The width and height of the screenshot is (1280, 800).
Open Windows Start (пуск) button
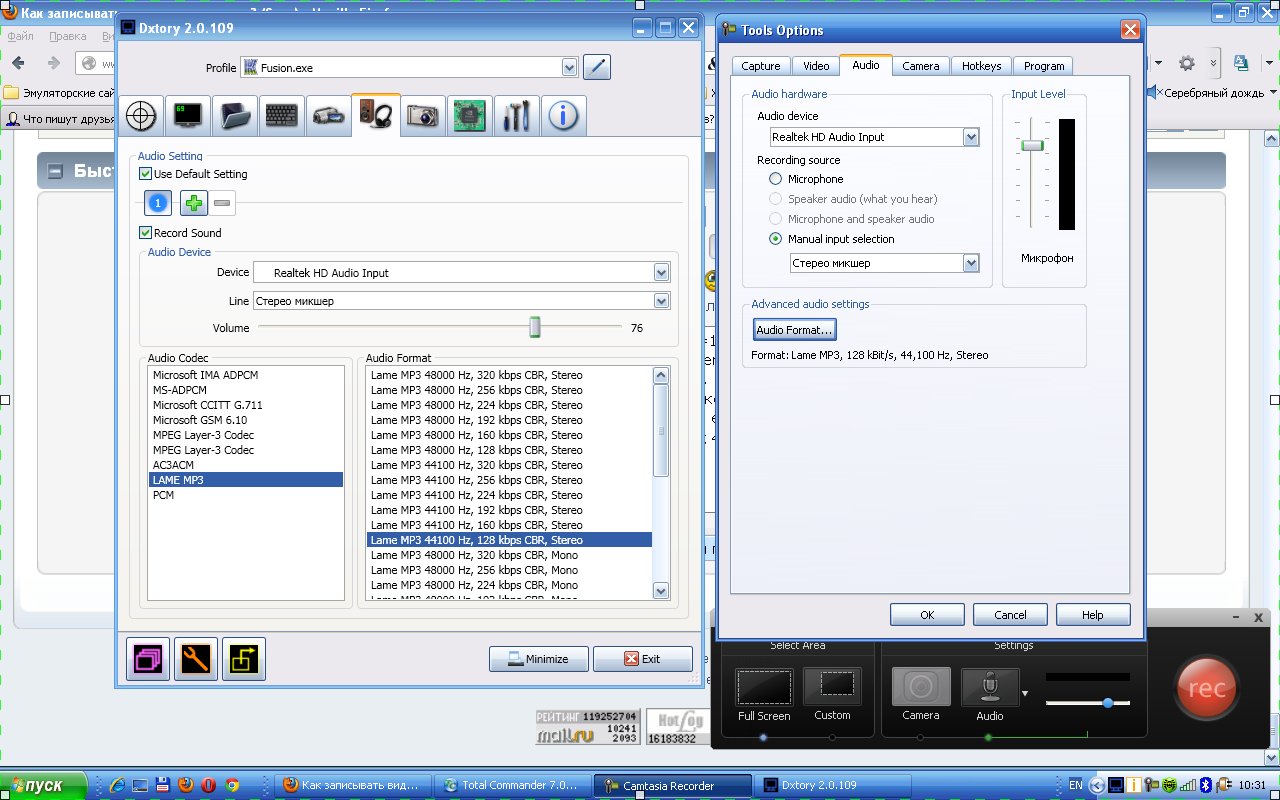click(x=42, y=785)
